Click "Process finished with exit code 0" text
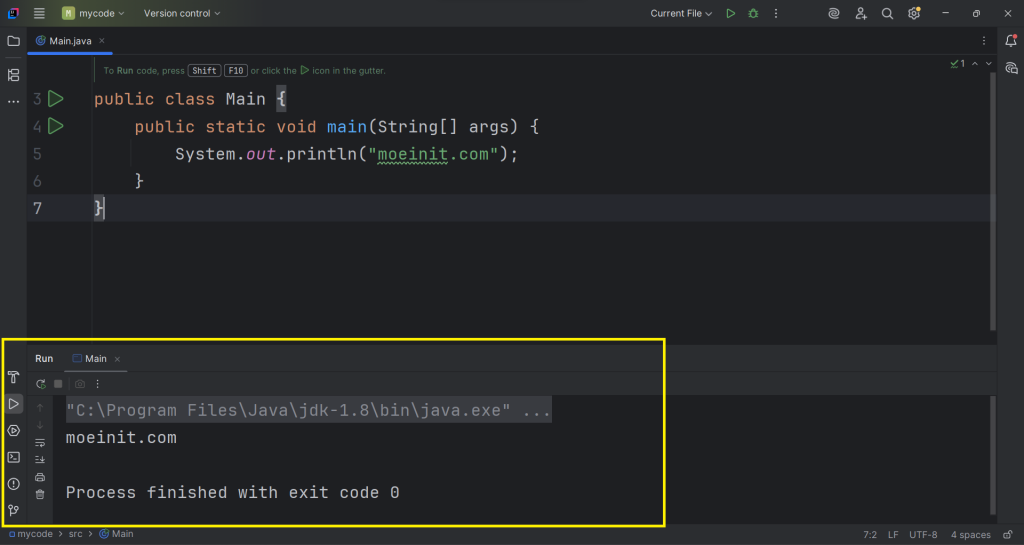This screenshot has width=1024, height=545. tap(232, 492)
